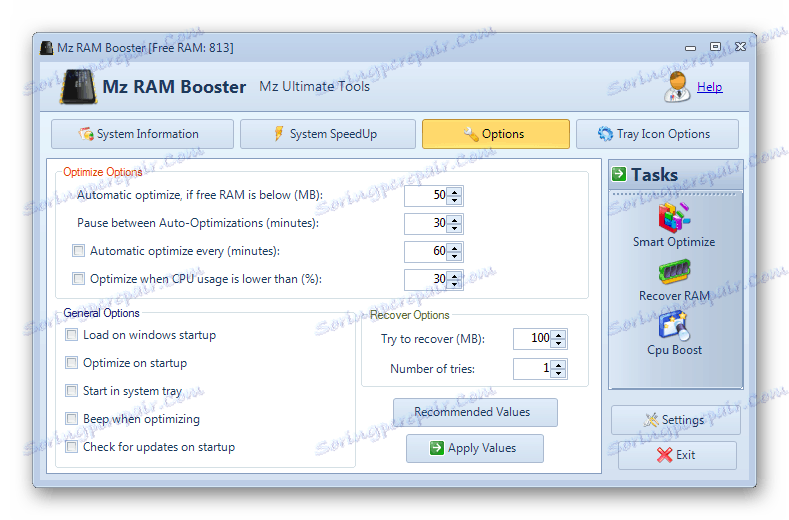Screen dimensions: 789x520
Task: Increase pause between Auto-Optimizations up arrow
Action: pyautogui.click(x=454, y=219)
